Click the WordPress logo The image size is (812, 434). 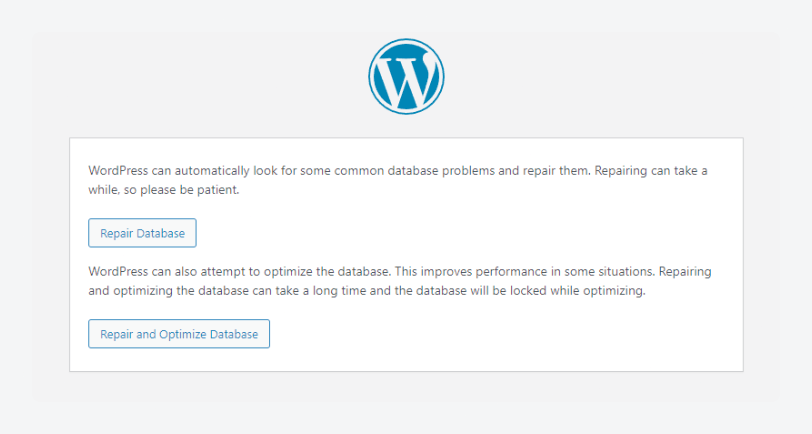[406, 76]
